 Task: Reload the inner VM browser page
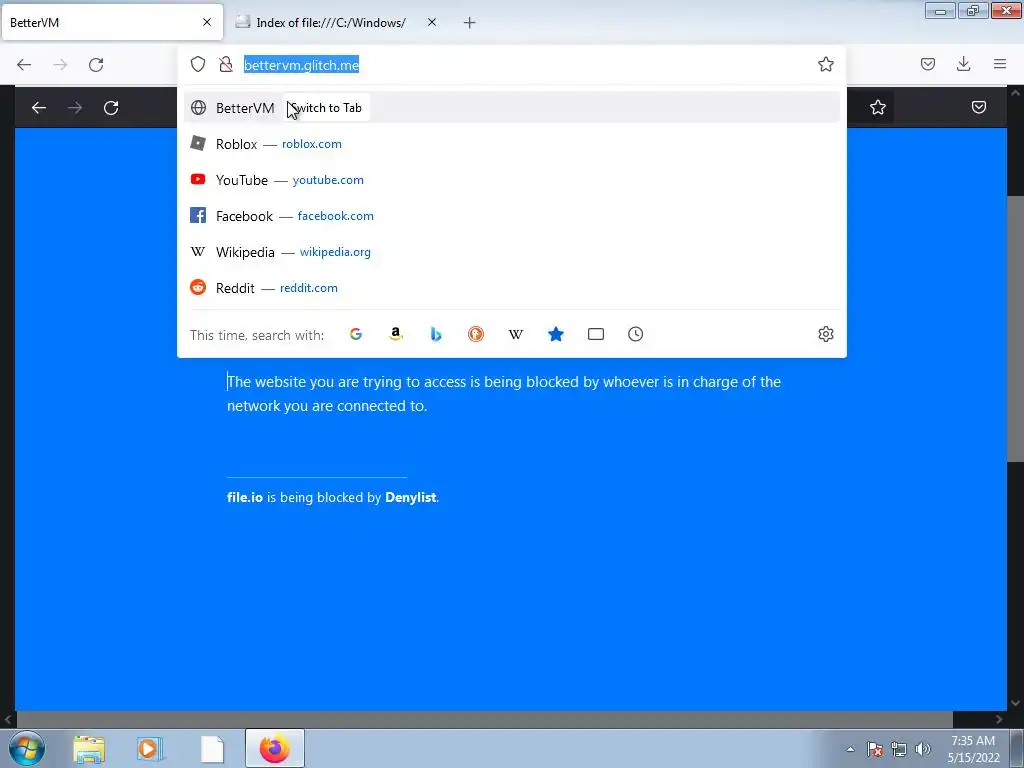pyautogui.click(x=111, y=108)
